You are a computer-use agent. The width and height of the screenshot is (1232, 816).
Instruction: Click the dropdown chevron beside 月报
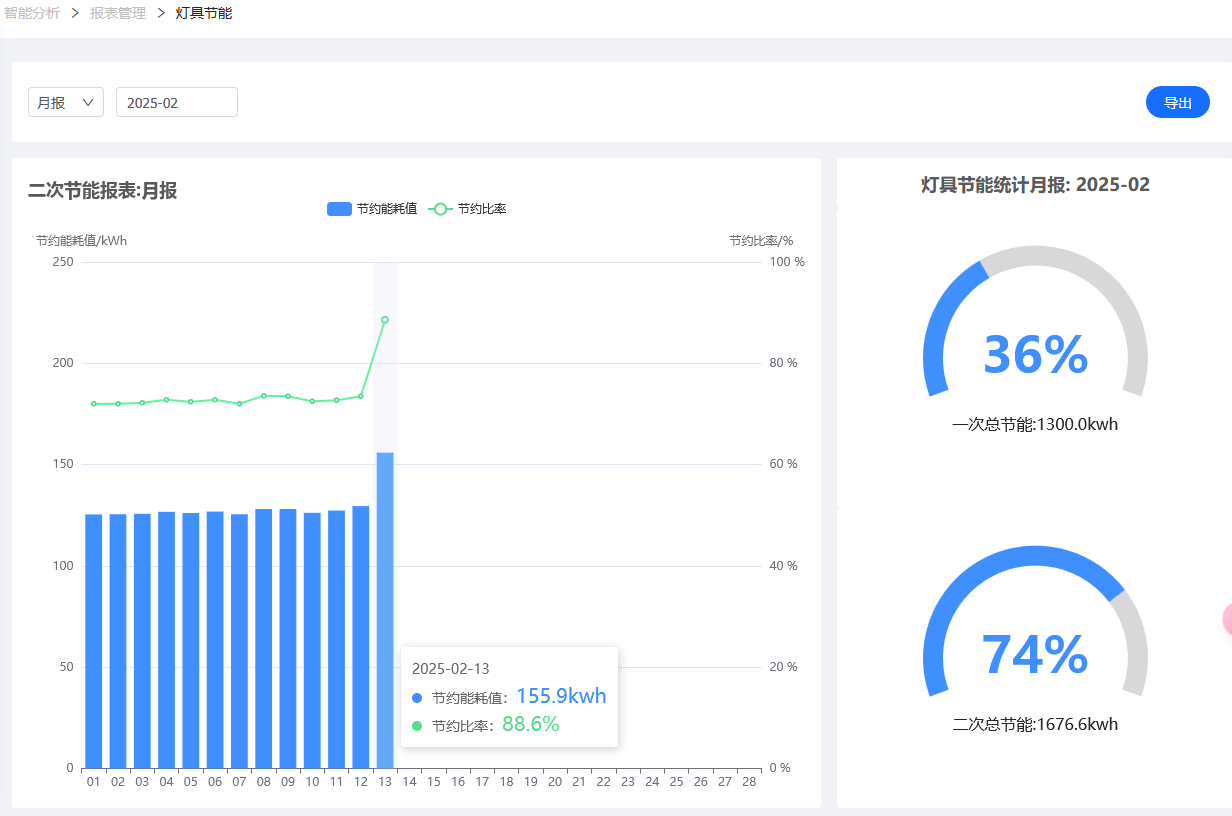88,102
